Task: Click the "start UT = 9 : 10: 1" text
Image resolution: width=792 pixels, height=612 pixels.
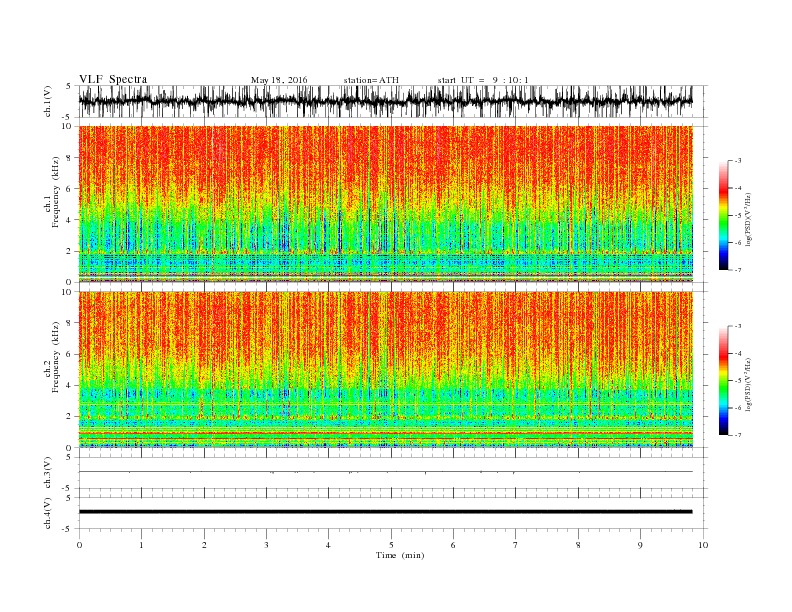Action: point(483,80)
